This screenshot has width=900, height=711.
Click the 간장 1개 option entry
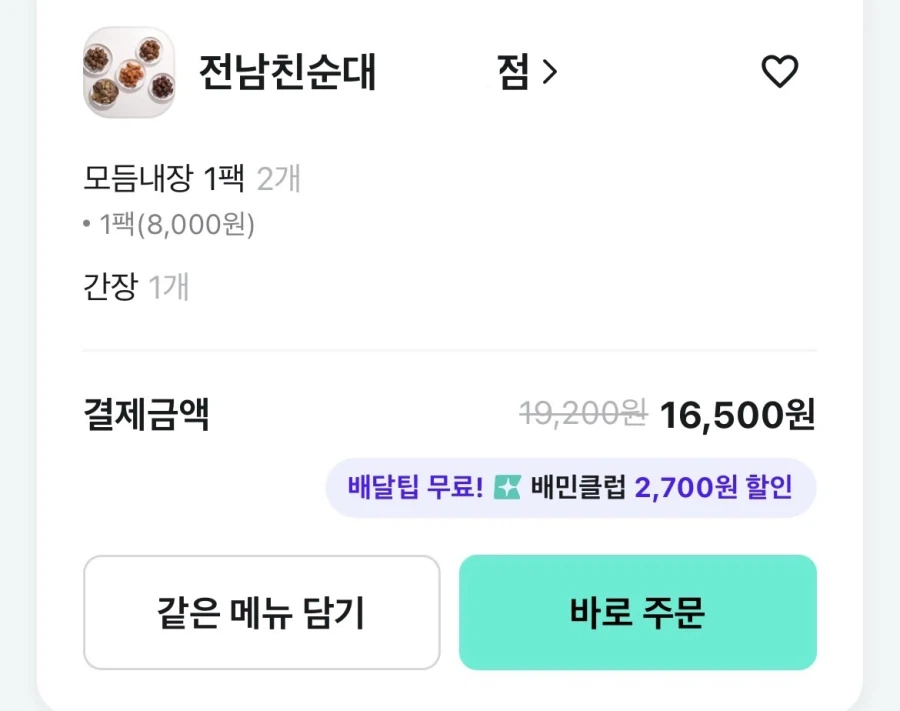[135, 288]
